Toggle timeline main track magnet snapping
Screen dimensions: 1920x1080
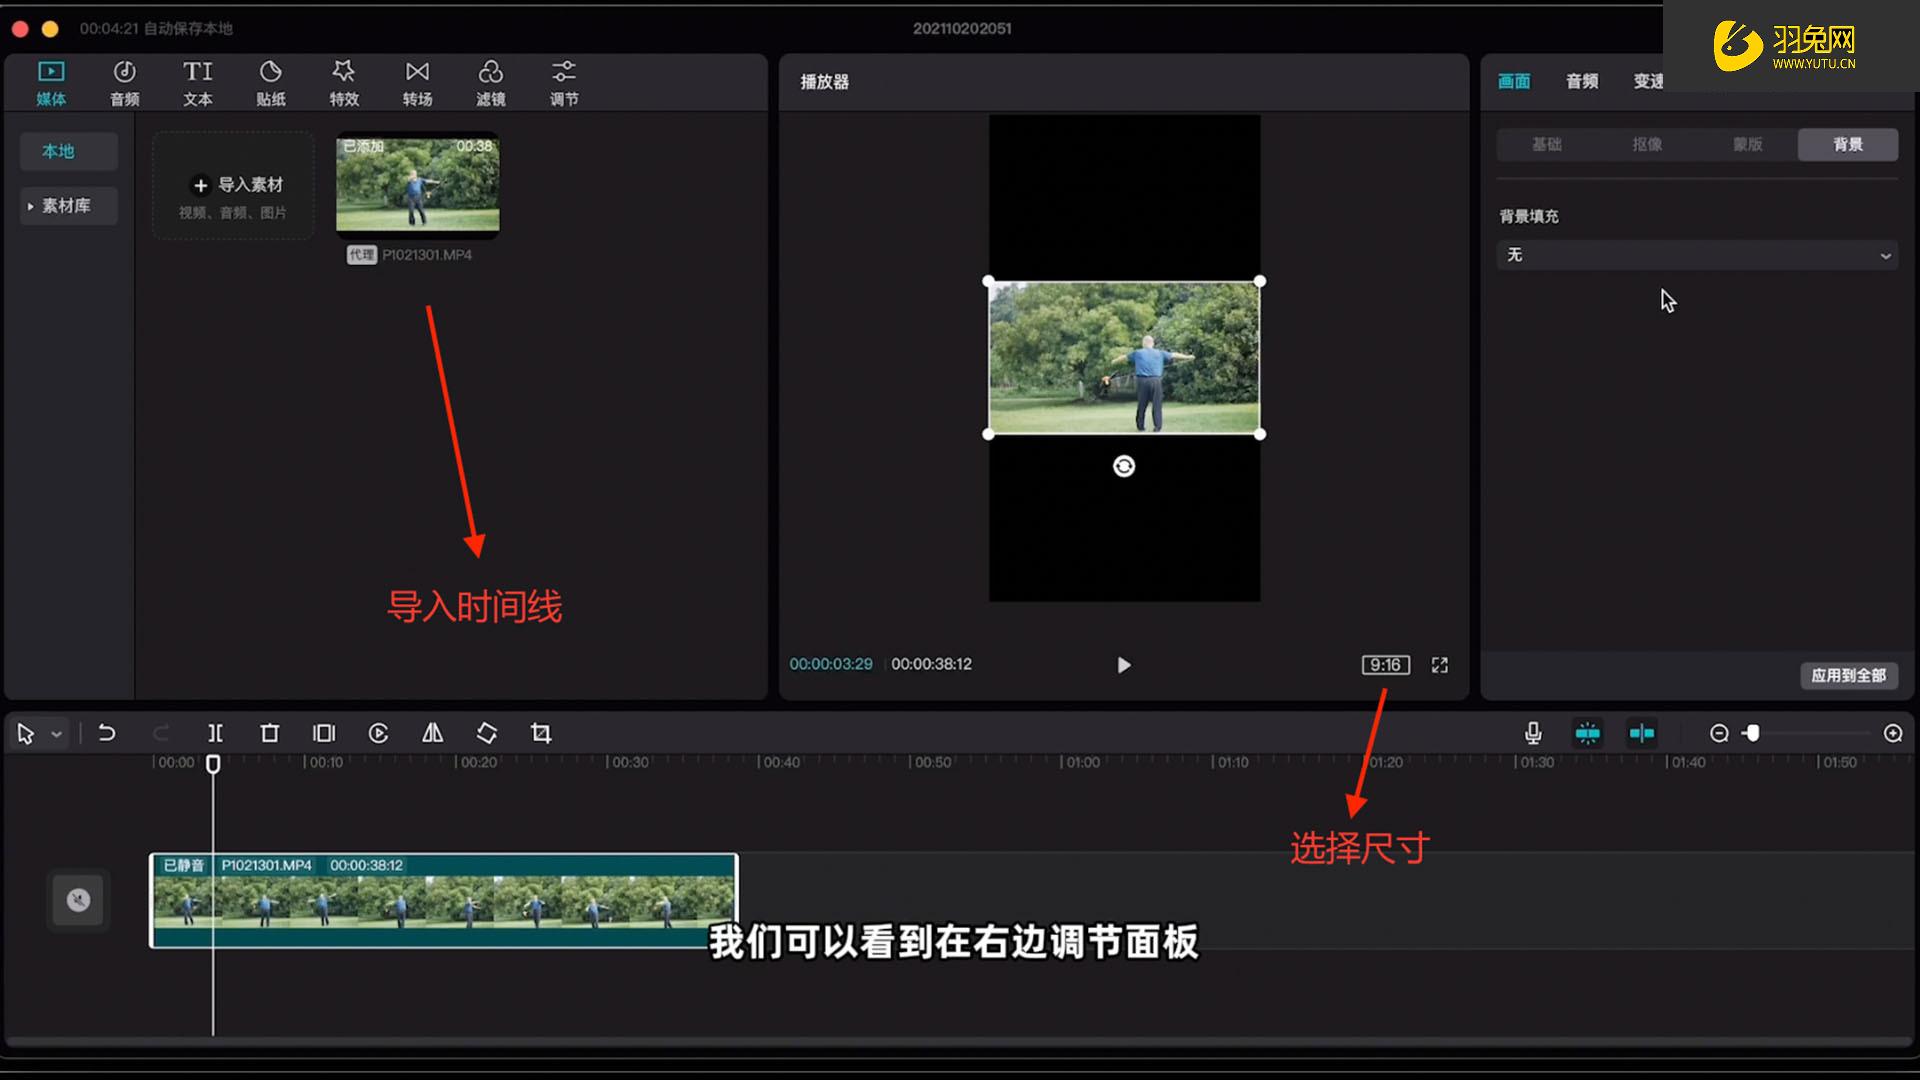(x=1587, y=734)
